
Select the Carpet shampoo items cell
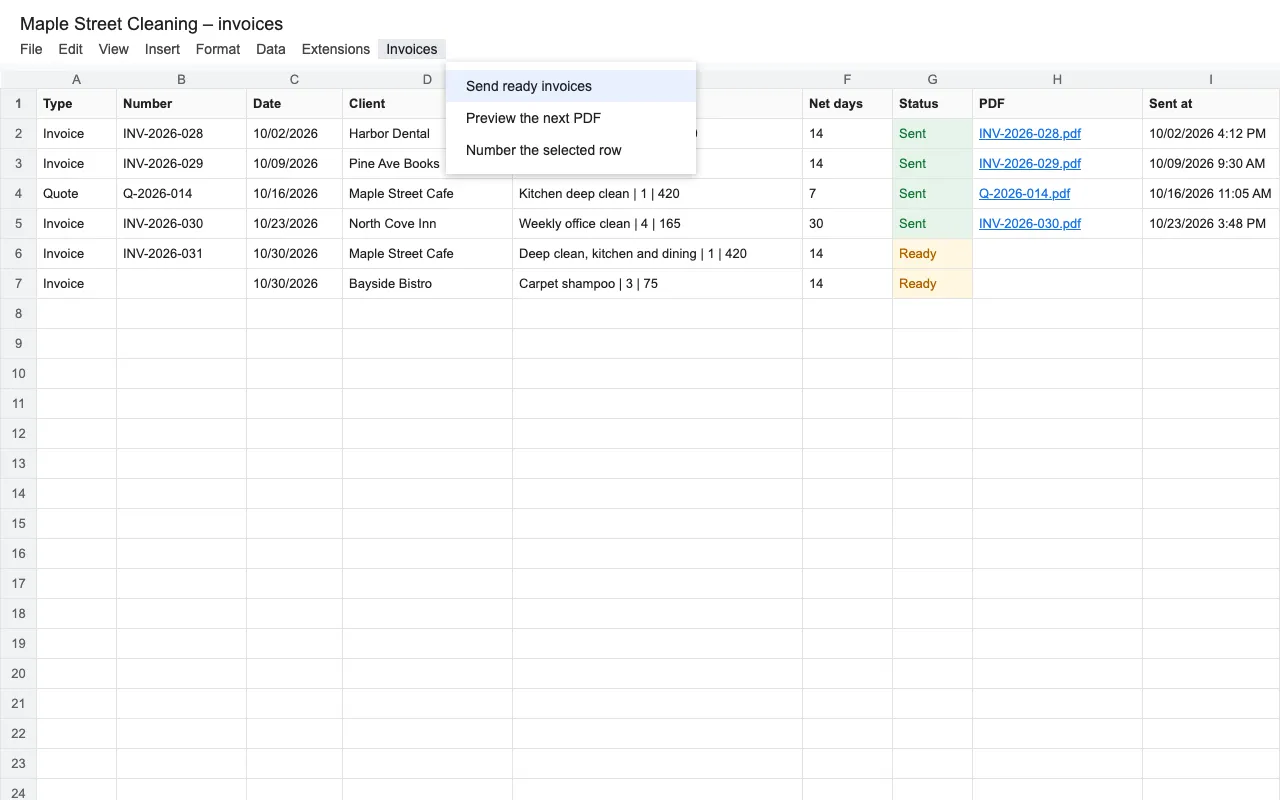click(657, 283)
